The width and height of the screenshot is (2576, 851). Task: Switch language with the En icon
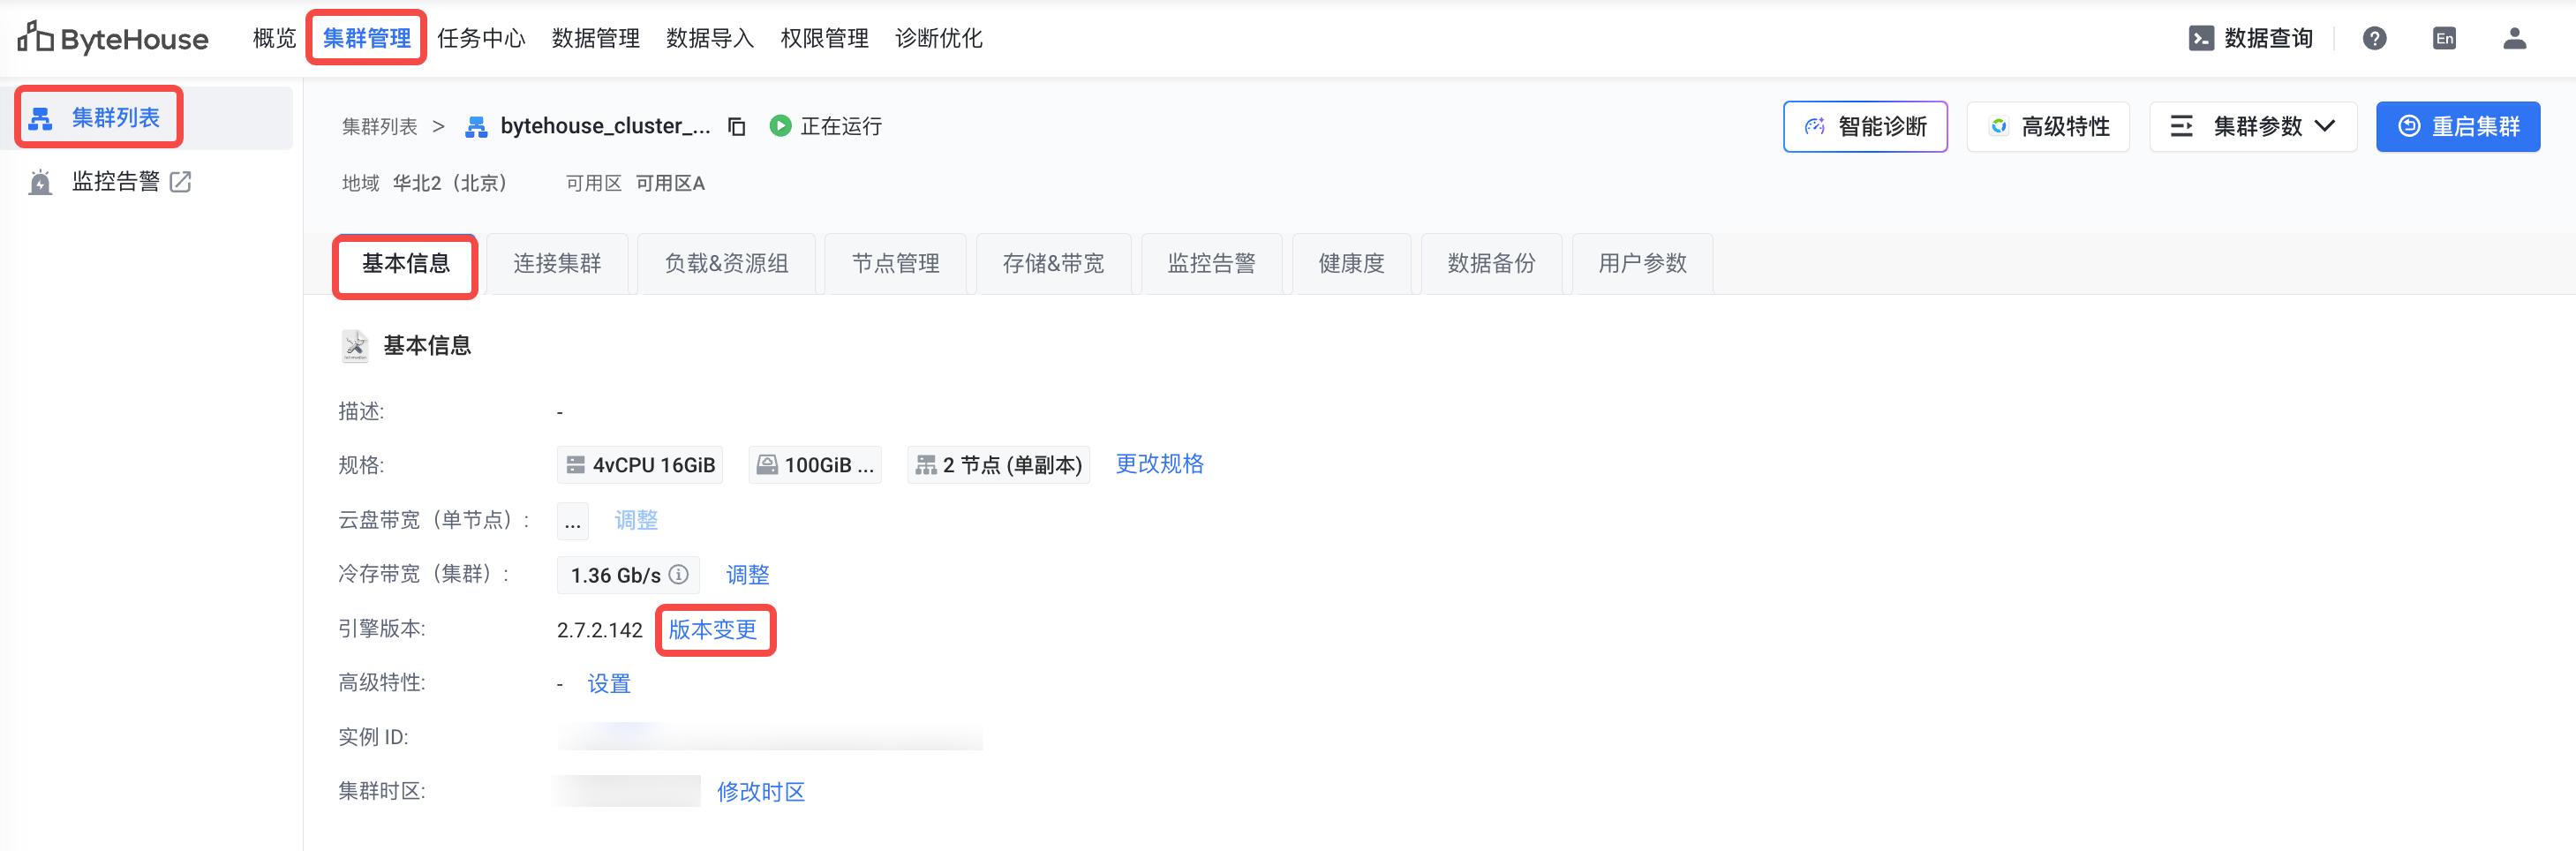pos(2444,38)
